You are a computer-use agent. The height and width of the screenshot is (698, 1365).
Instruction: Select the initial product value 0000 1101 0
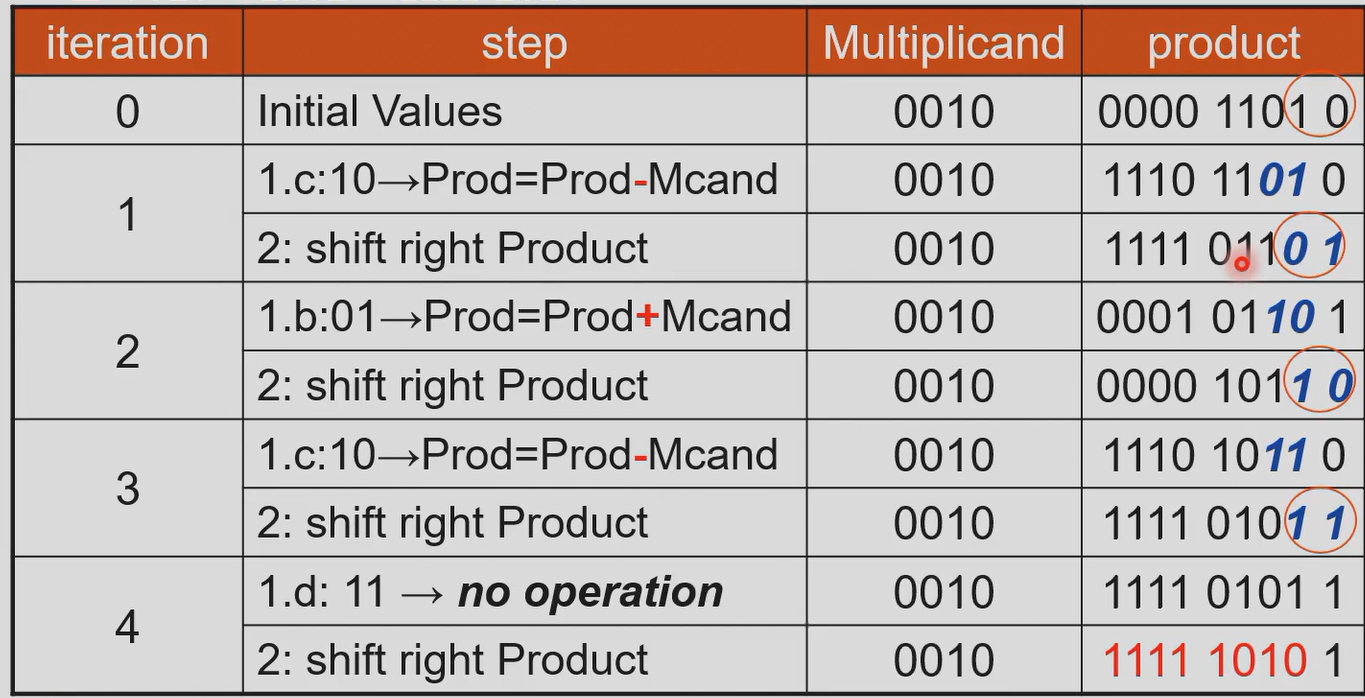click(x=1223, y=112)
